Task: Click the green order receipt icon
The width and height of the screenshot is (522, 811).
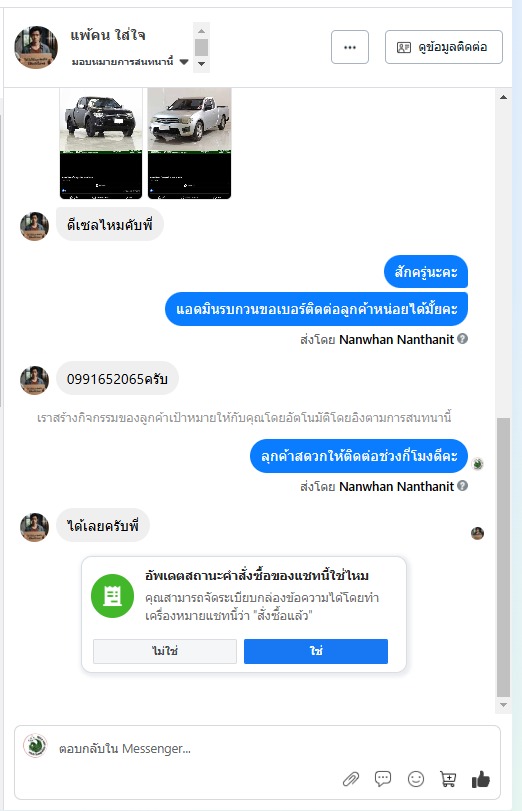Action: point(112,596)
